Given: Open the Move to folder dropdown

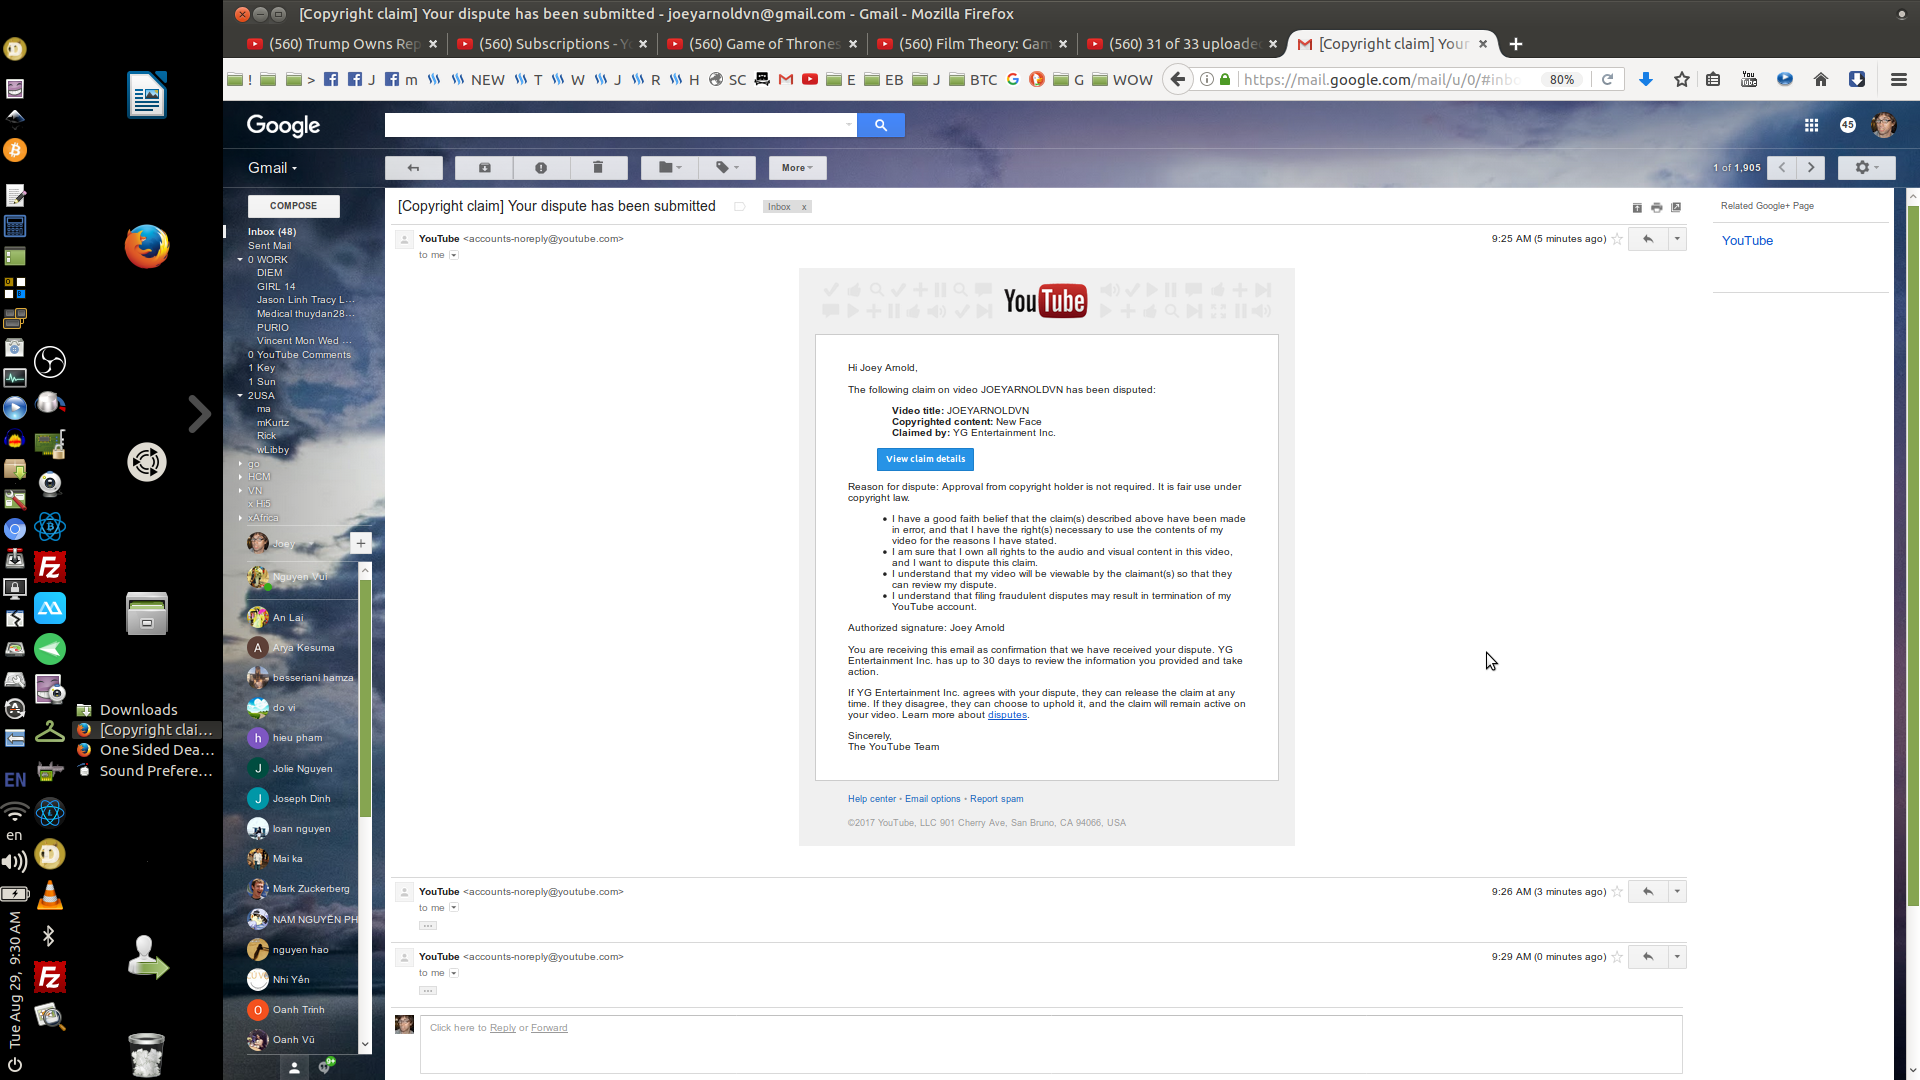Looking at the screenshot, I should click(670, 168).
